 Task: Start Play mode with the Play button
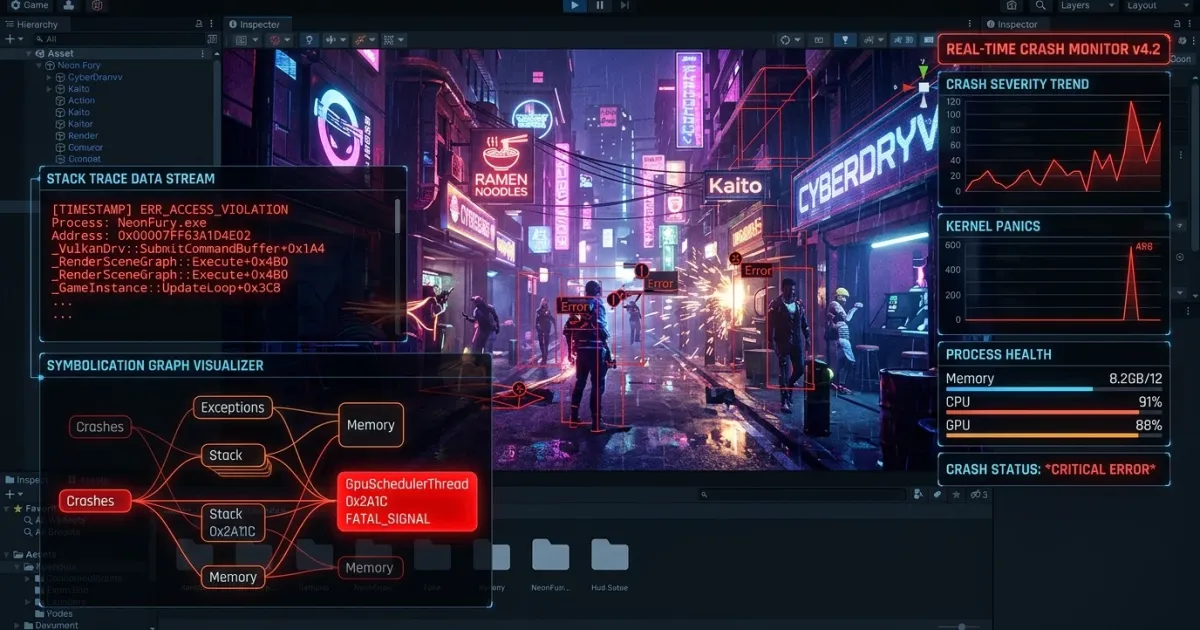pyautogui.click(x=574, y=6)
